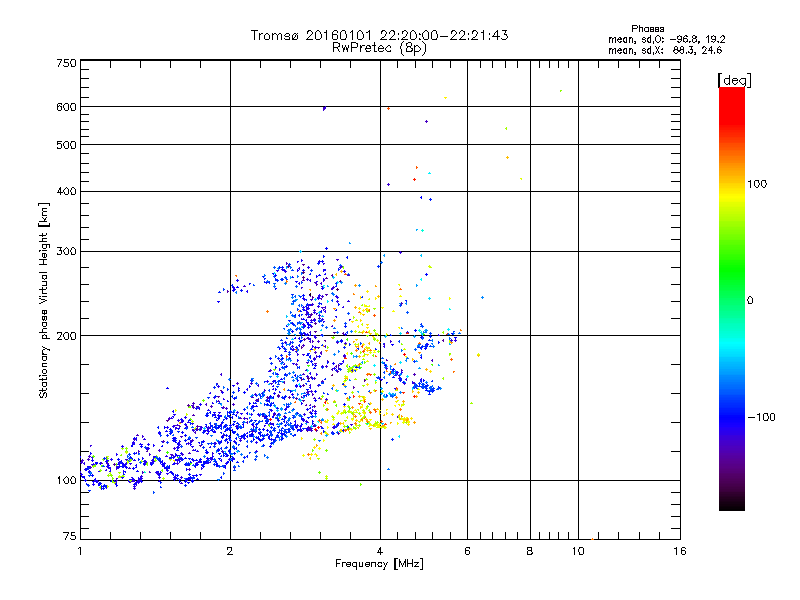Screen dimensions: 800x600
Task: Click the RwPretec (8p) subtitle
Action: [379, 48]
